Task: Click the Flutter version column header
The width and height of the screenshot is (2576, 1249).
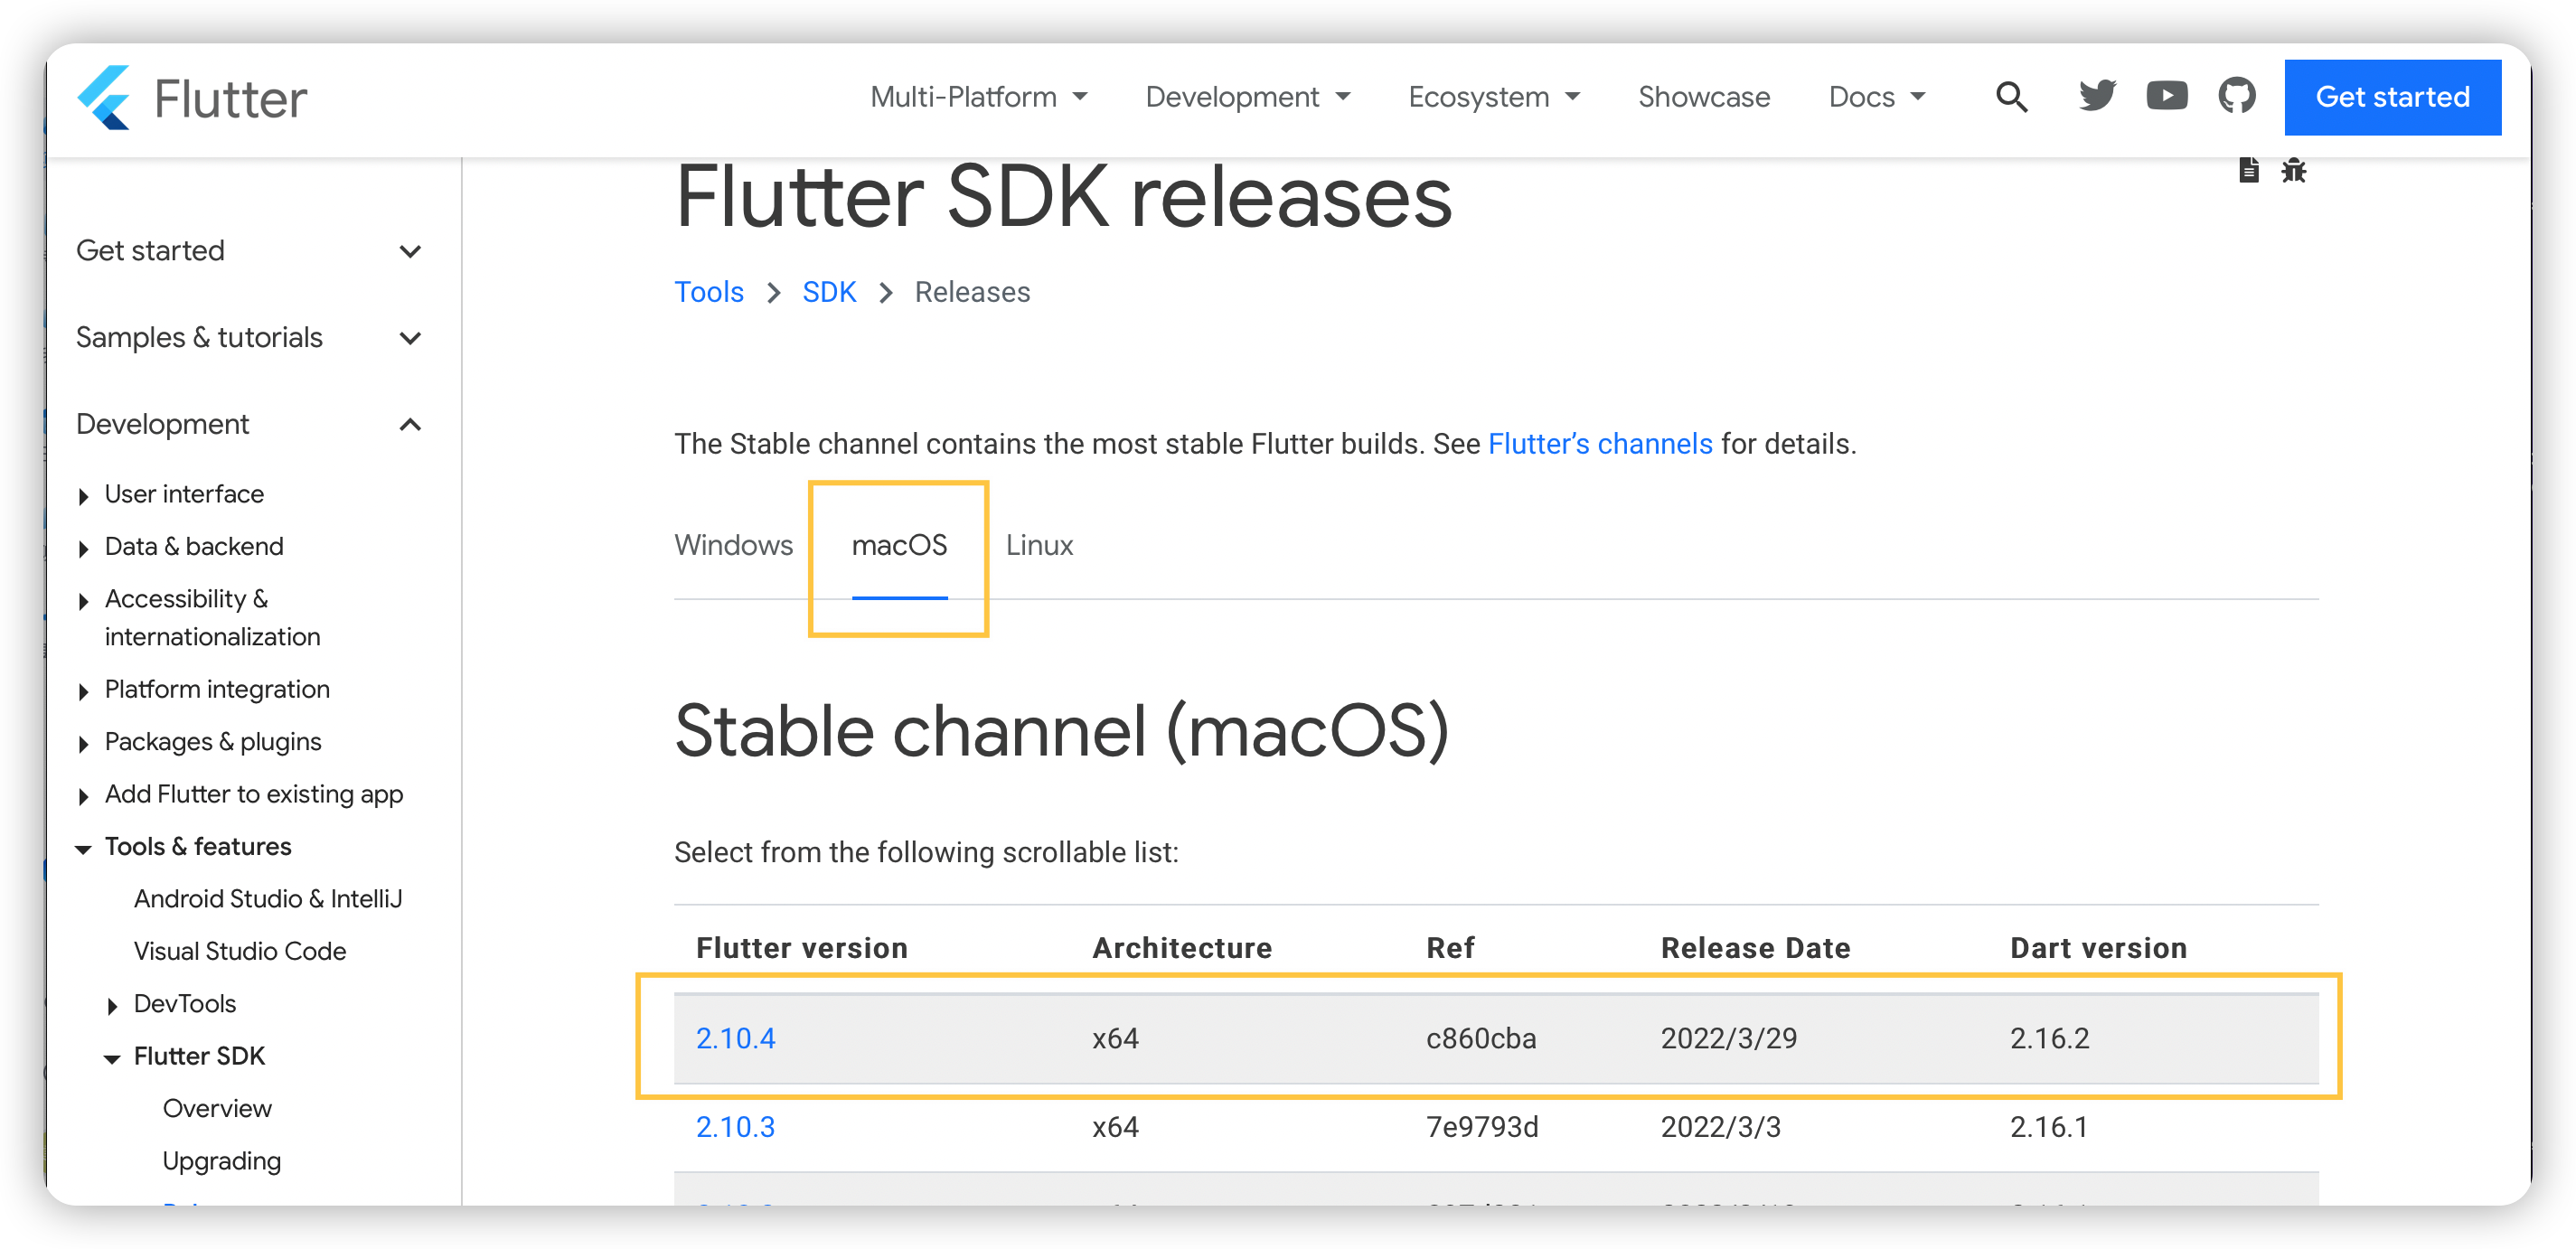Action: [x=801, y=947]
